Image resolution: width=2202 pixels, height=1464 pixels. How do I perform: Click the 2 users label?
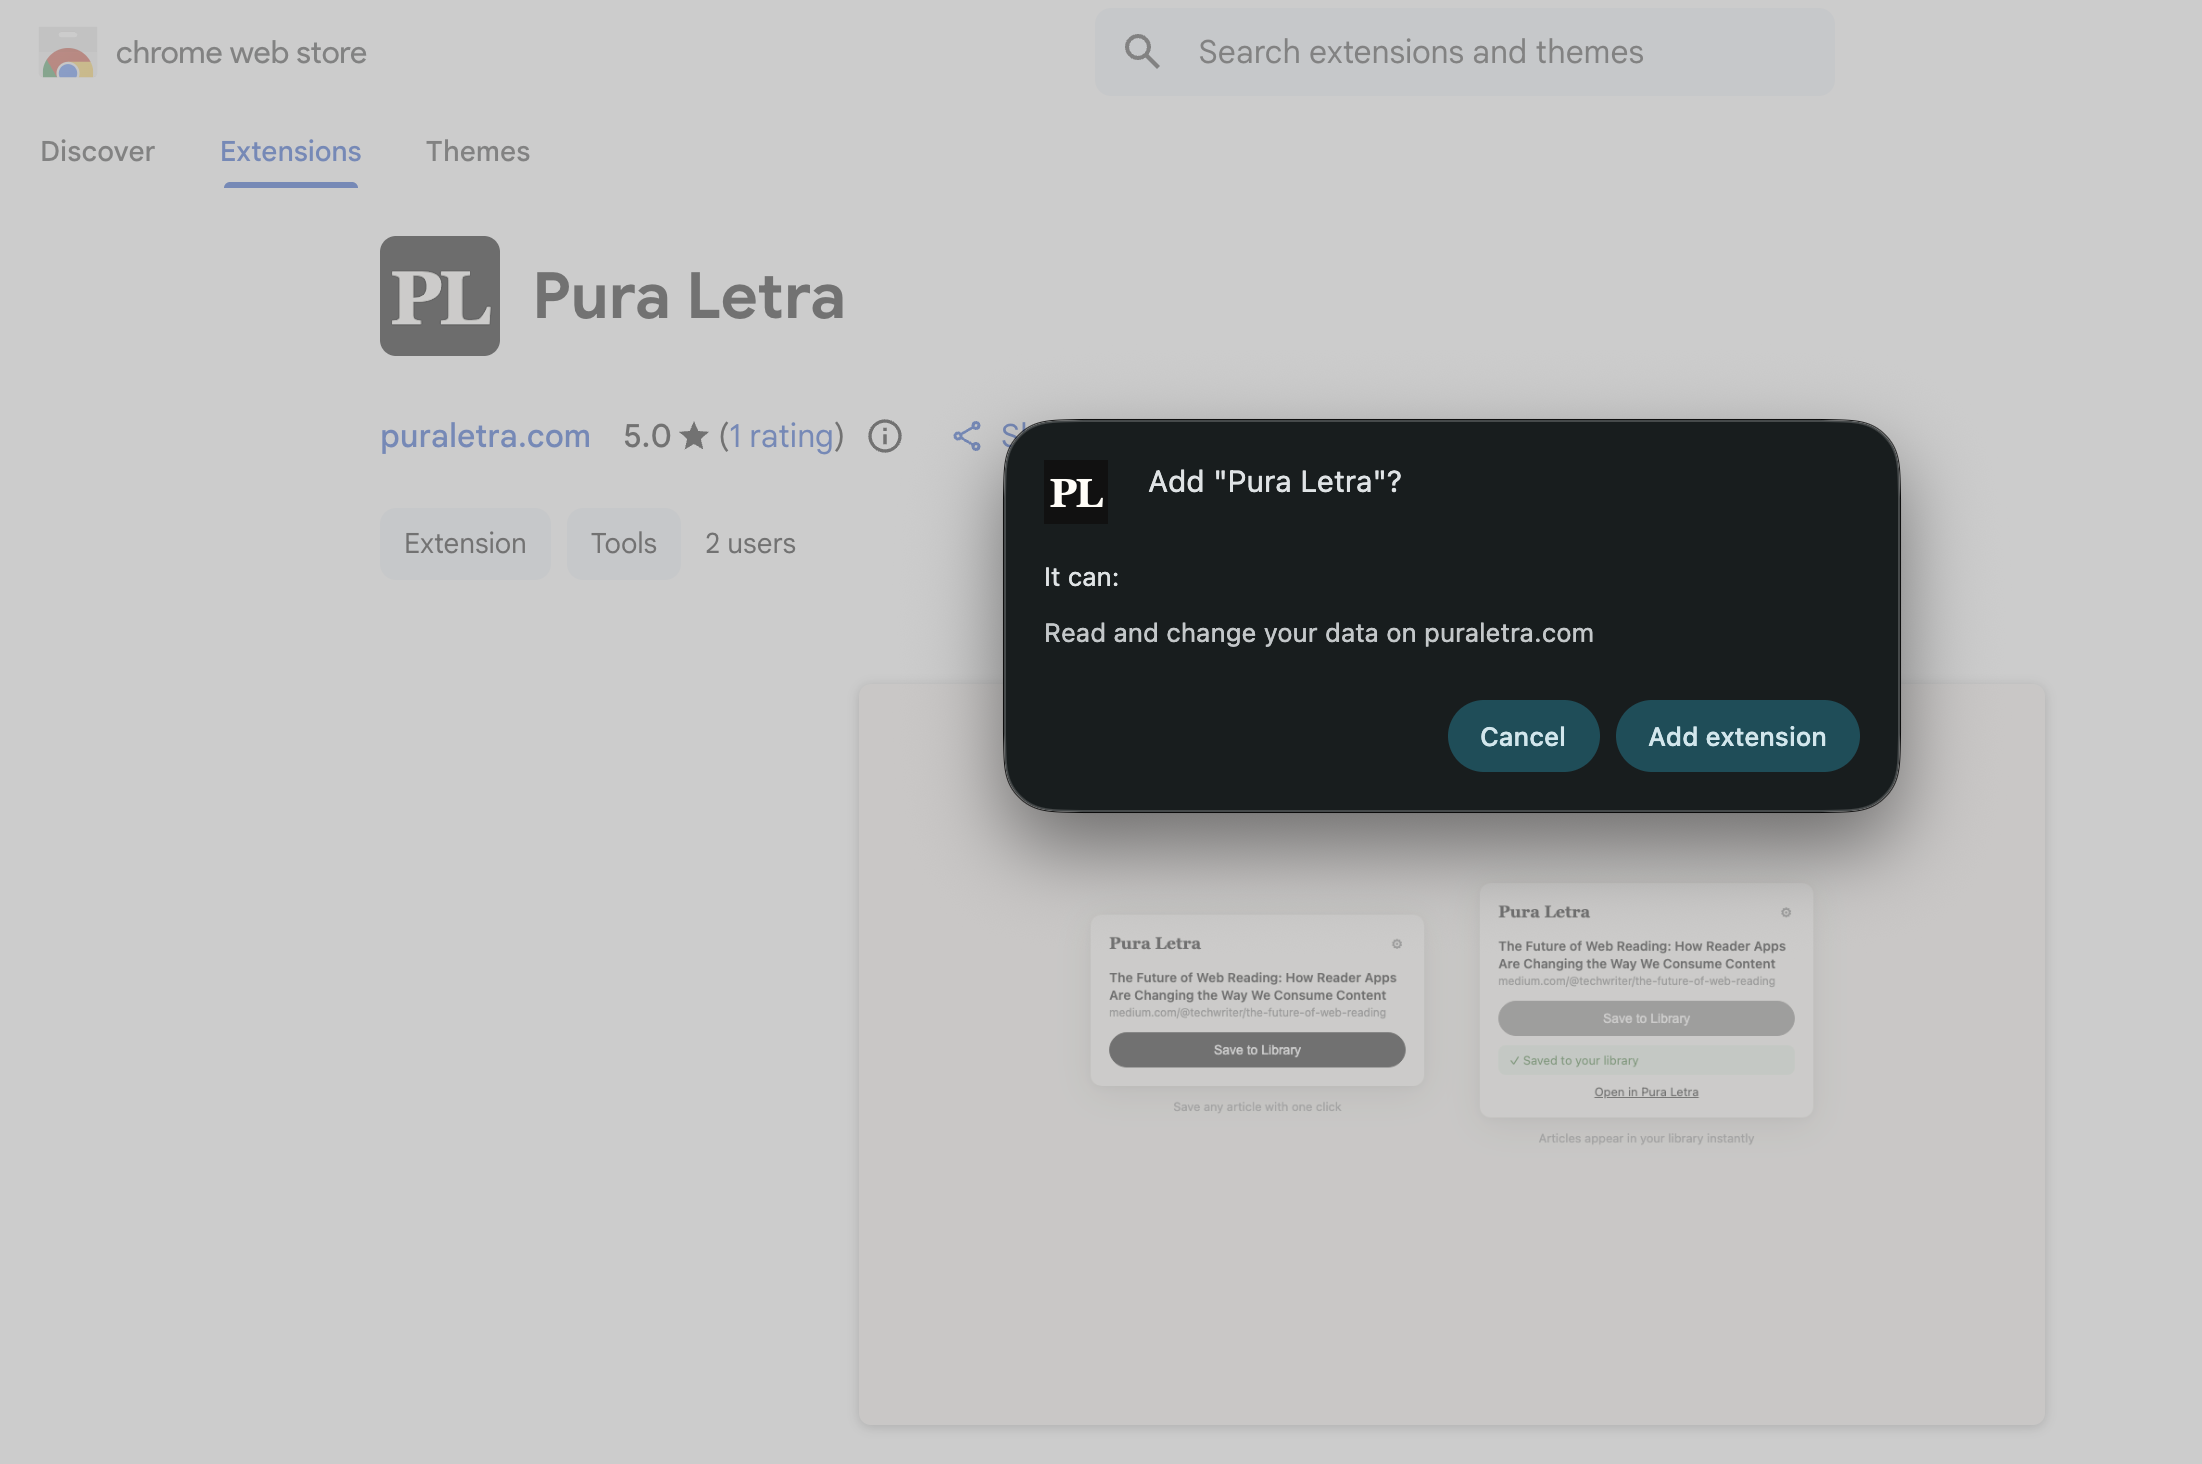pyautogui.click(x=750, y=543)
